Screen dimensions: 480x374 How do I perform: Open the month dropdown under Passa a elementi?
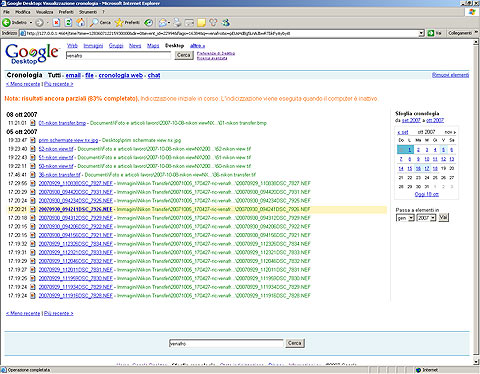(405, 218)
